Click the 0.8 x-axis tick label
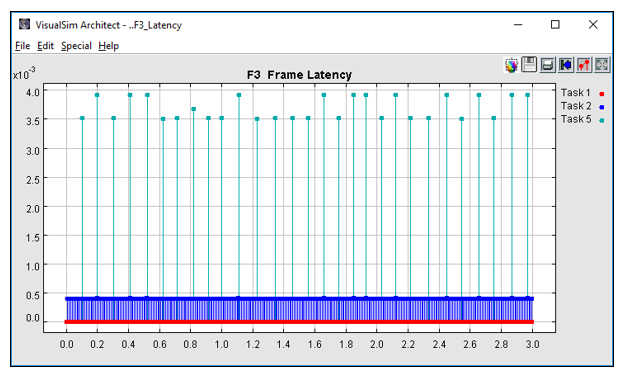 click(190, 344)
